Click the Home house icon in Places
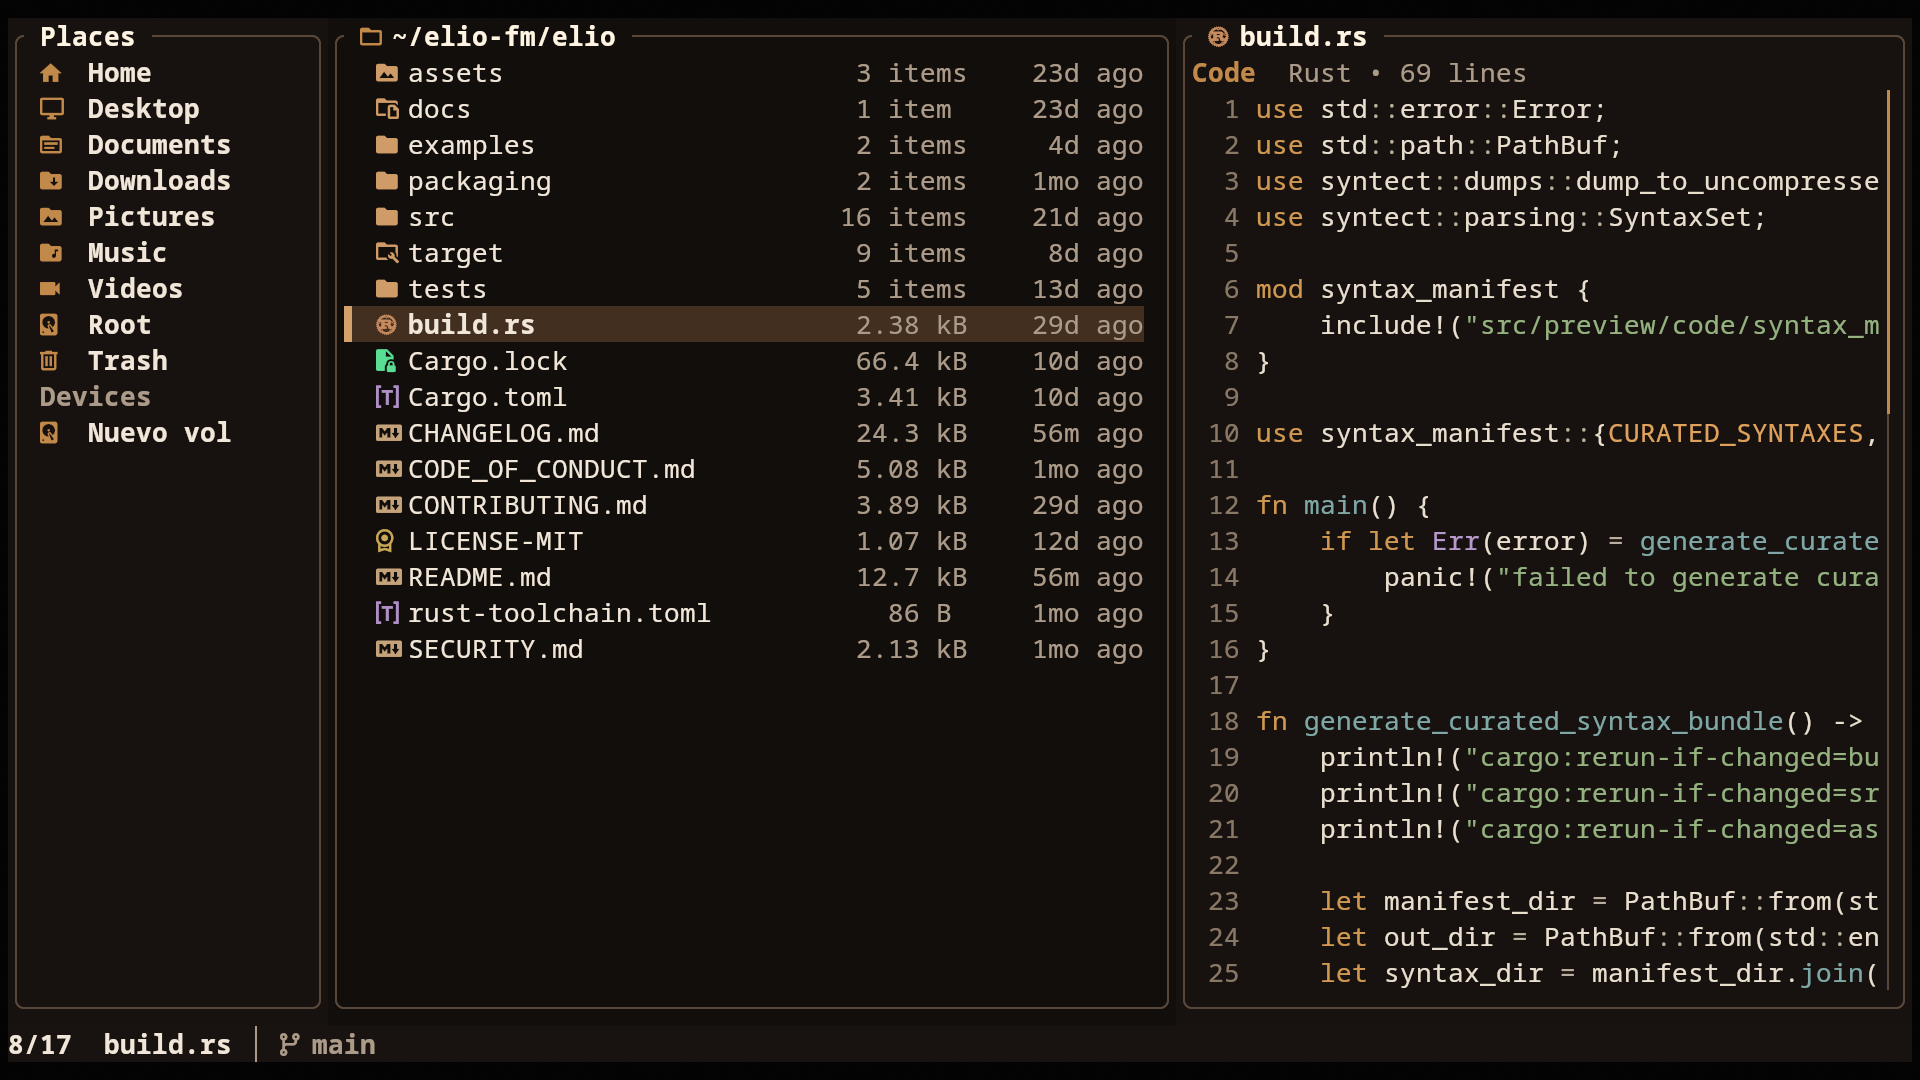1920x1080 pixels. point(51,73)
